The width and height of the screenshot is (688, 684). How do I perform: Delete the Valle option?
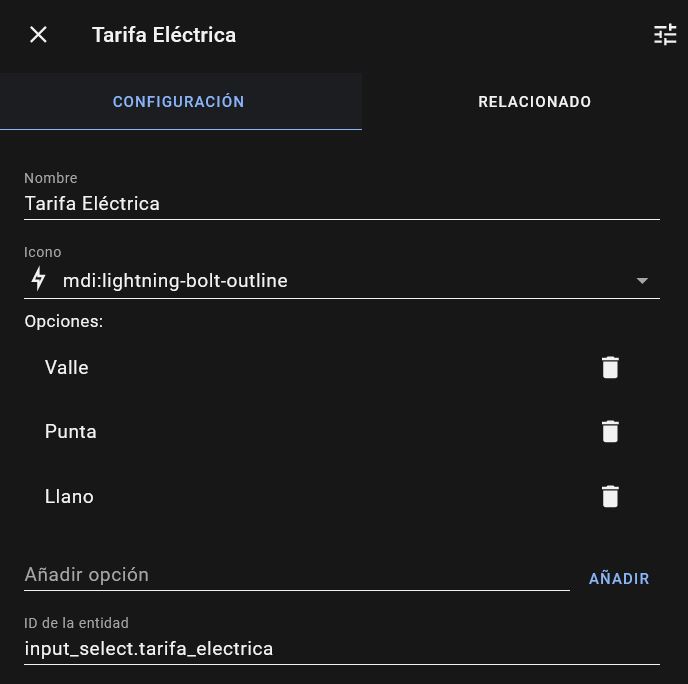click(610, 368)
